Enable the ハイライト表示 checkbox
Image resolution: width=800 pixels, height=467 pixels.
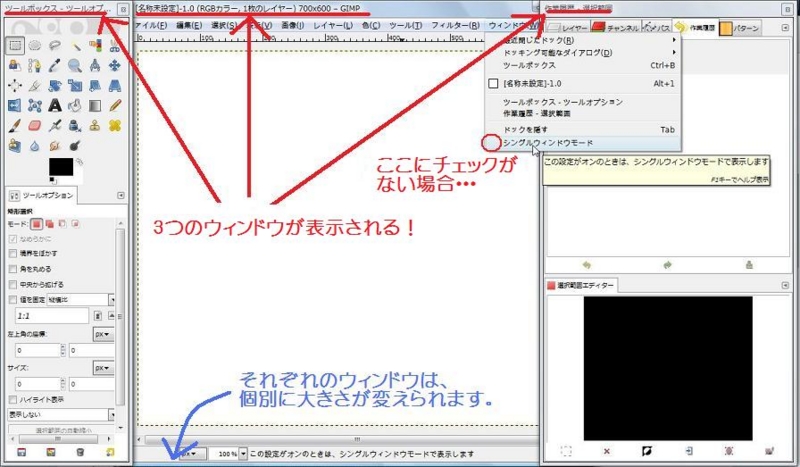tap(13, 400)
